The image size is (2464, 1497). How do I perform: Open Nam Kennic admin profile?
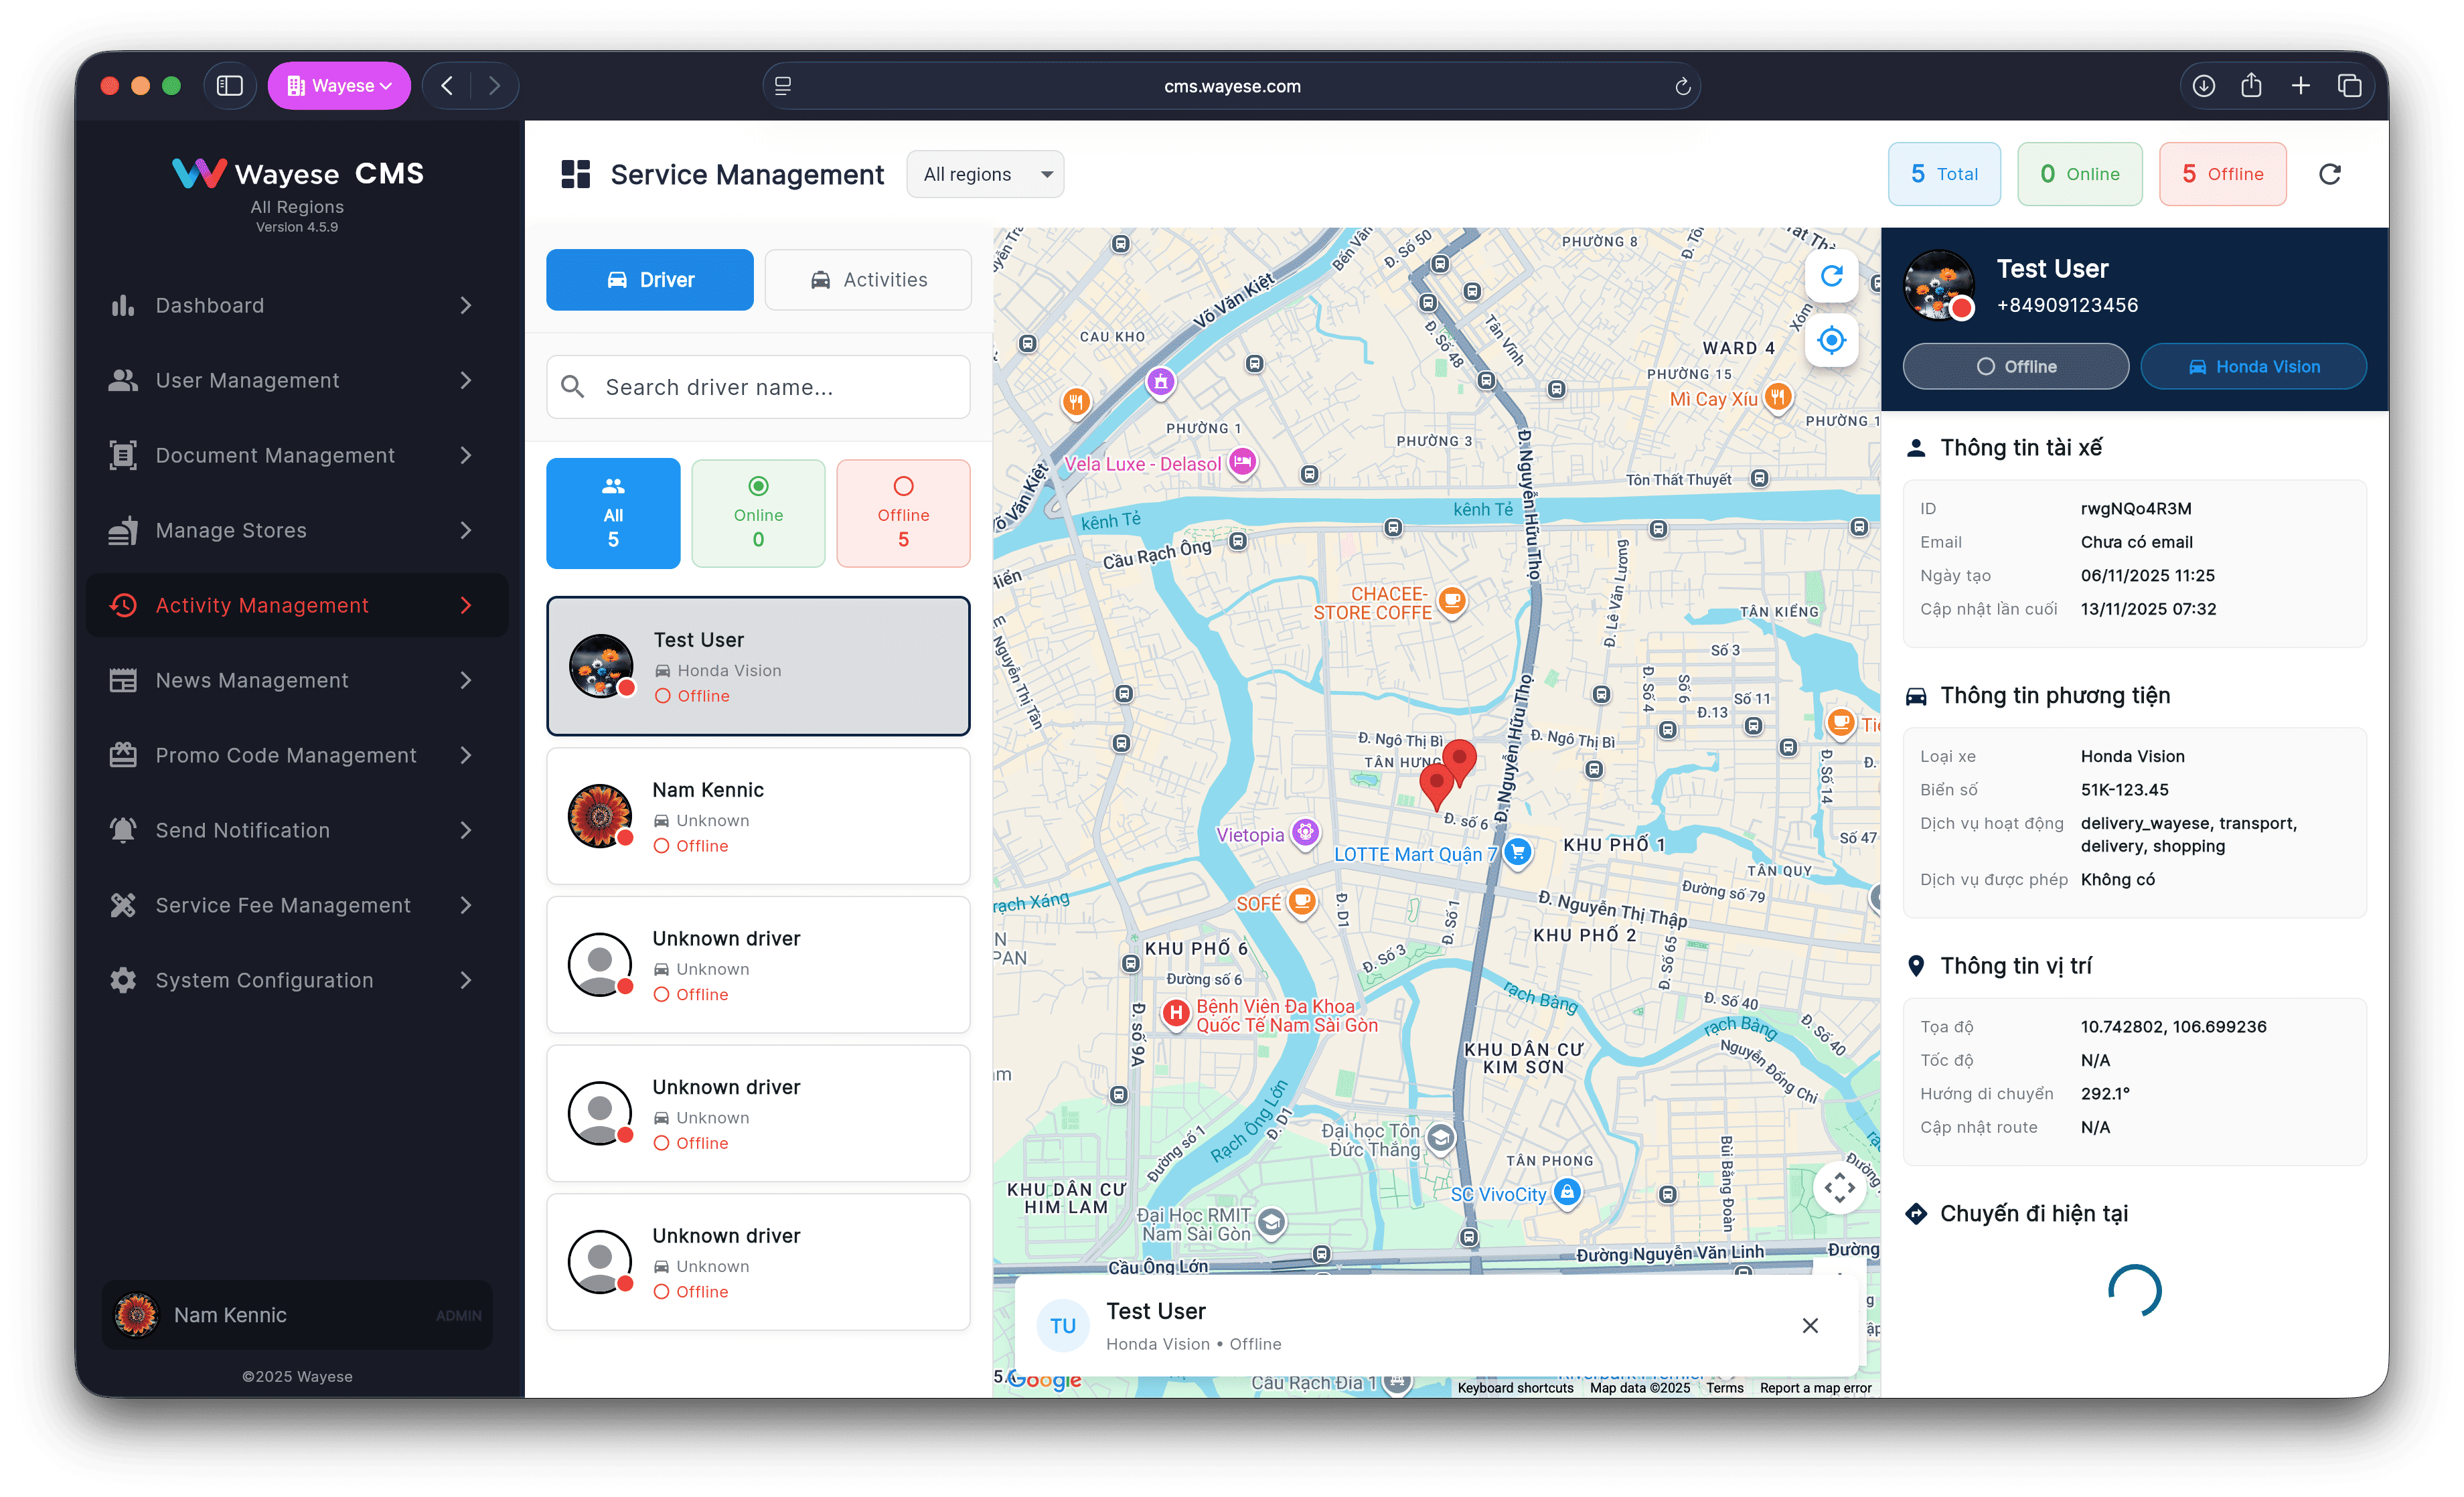coord(297,1315)
